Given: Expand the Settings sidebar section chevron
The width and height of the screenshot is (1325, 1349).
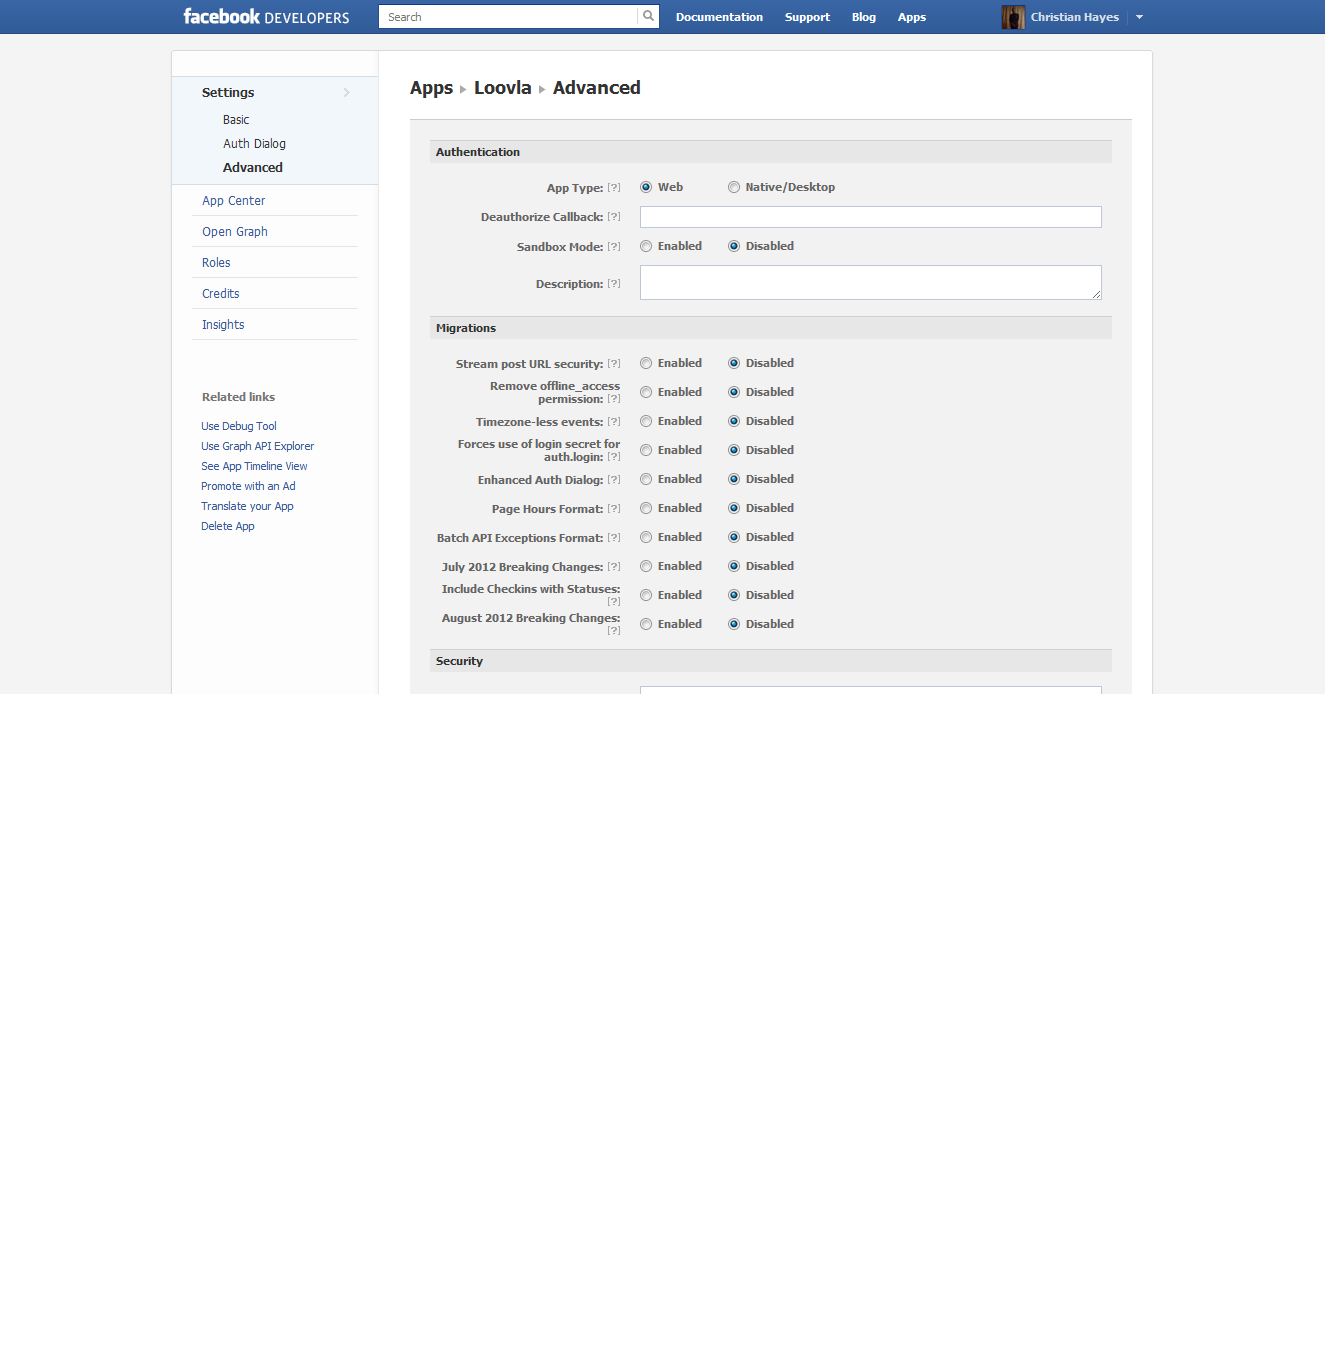Looking at the screenshot, I should [347, 93].
